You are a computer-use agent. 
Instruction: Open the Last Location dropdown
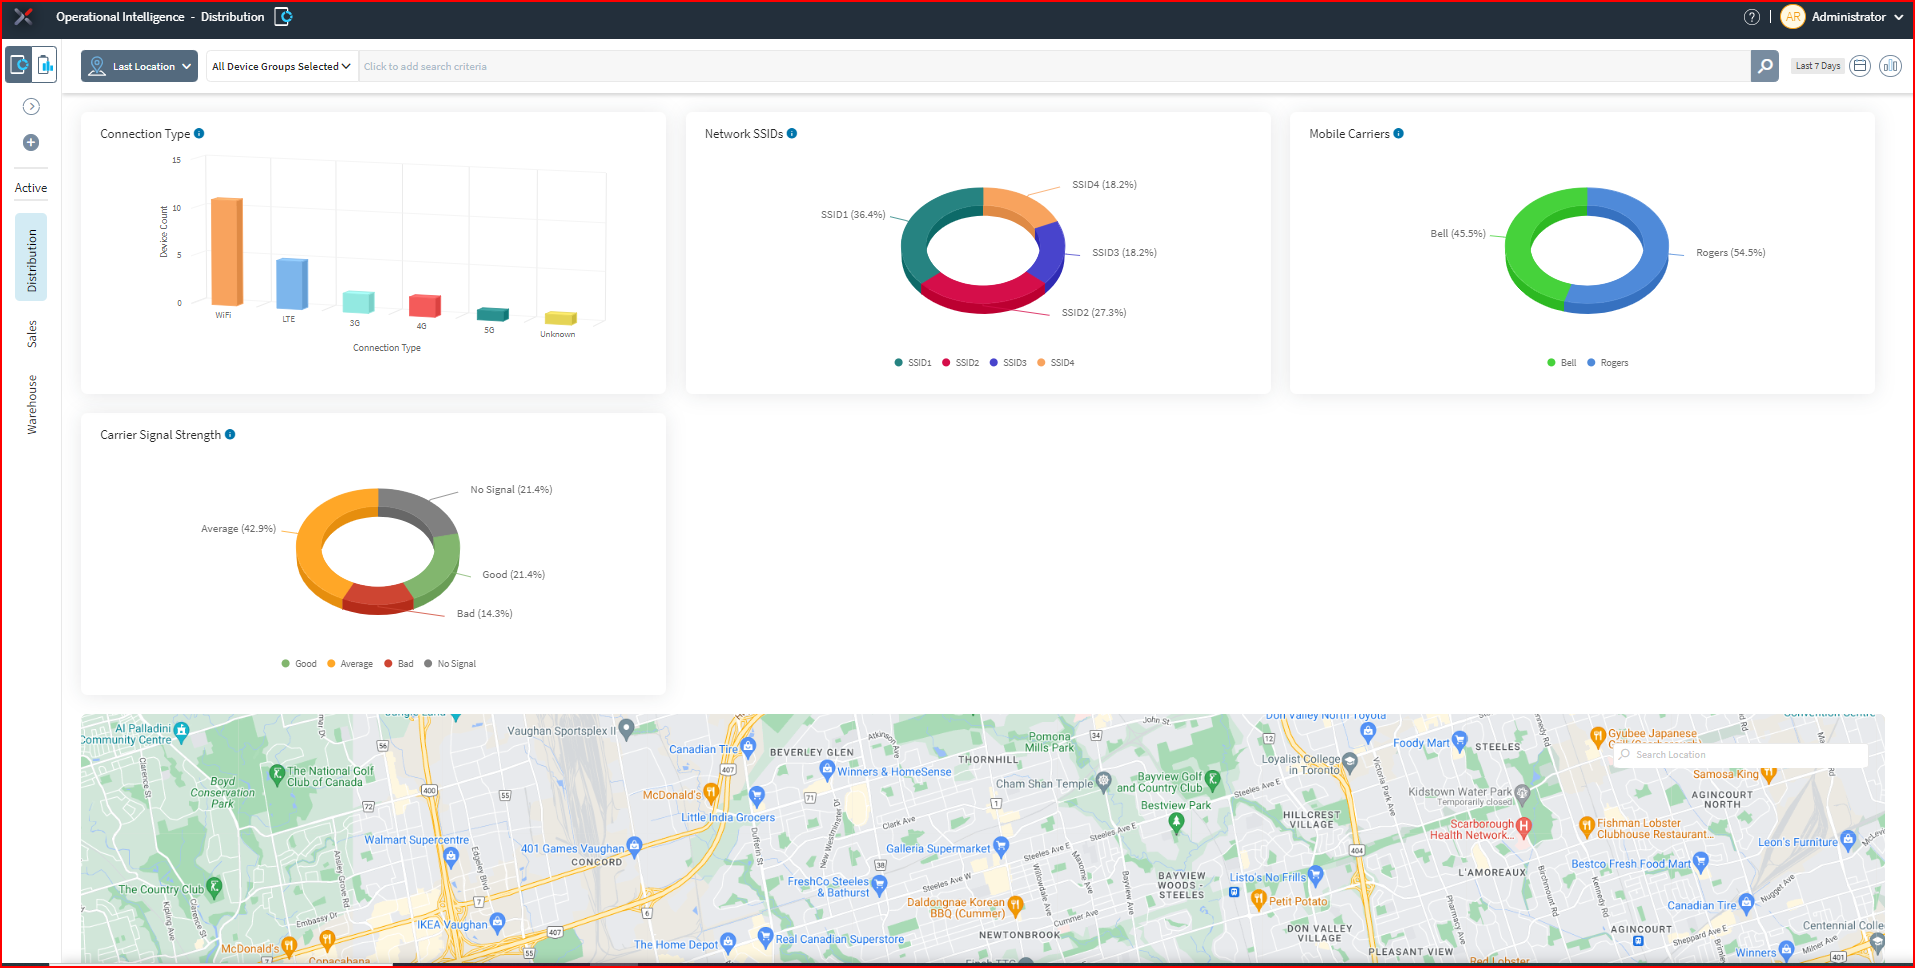[139, 67]
